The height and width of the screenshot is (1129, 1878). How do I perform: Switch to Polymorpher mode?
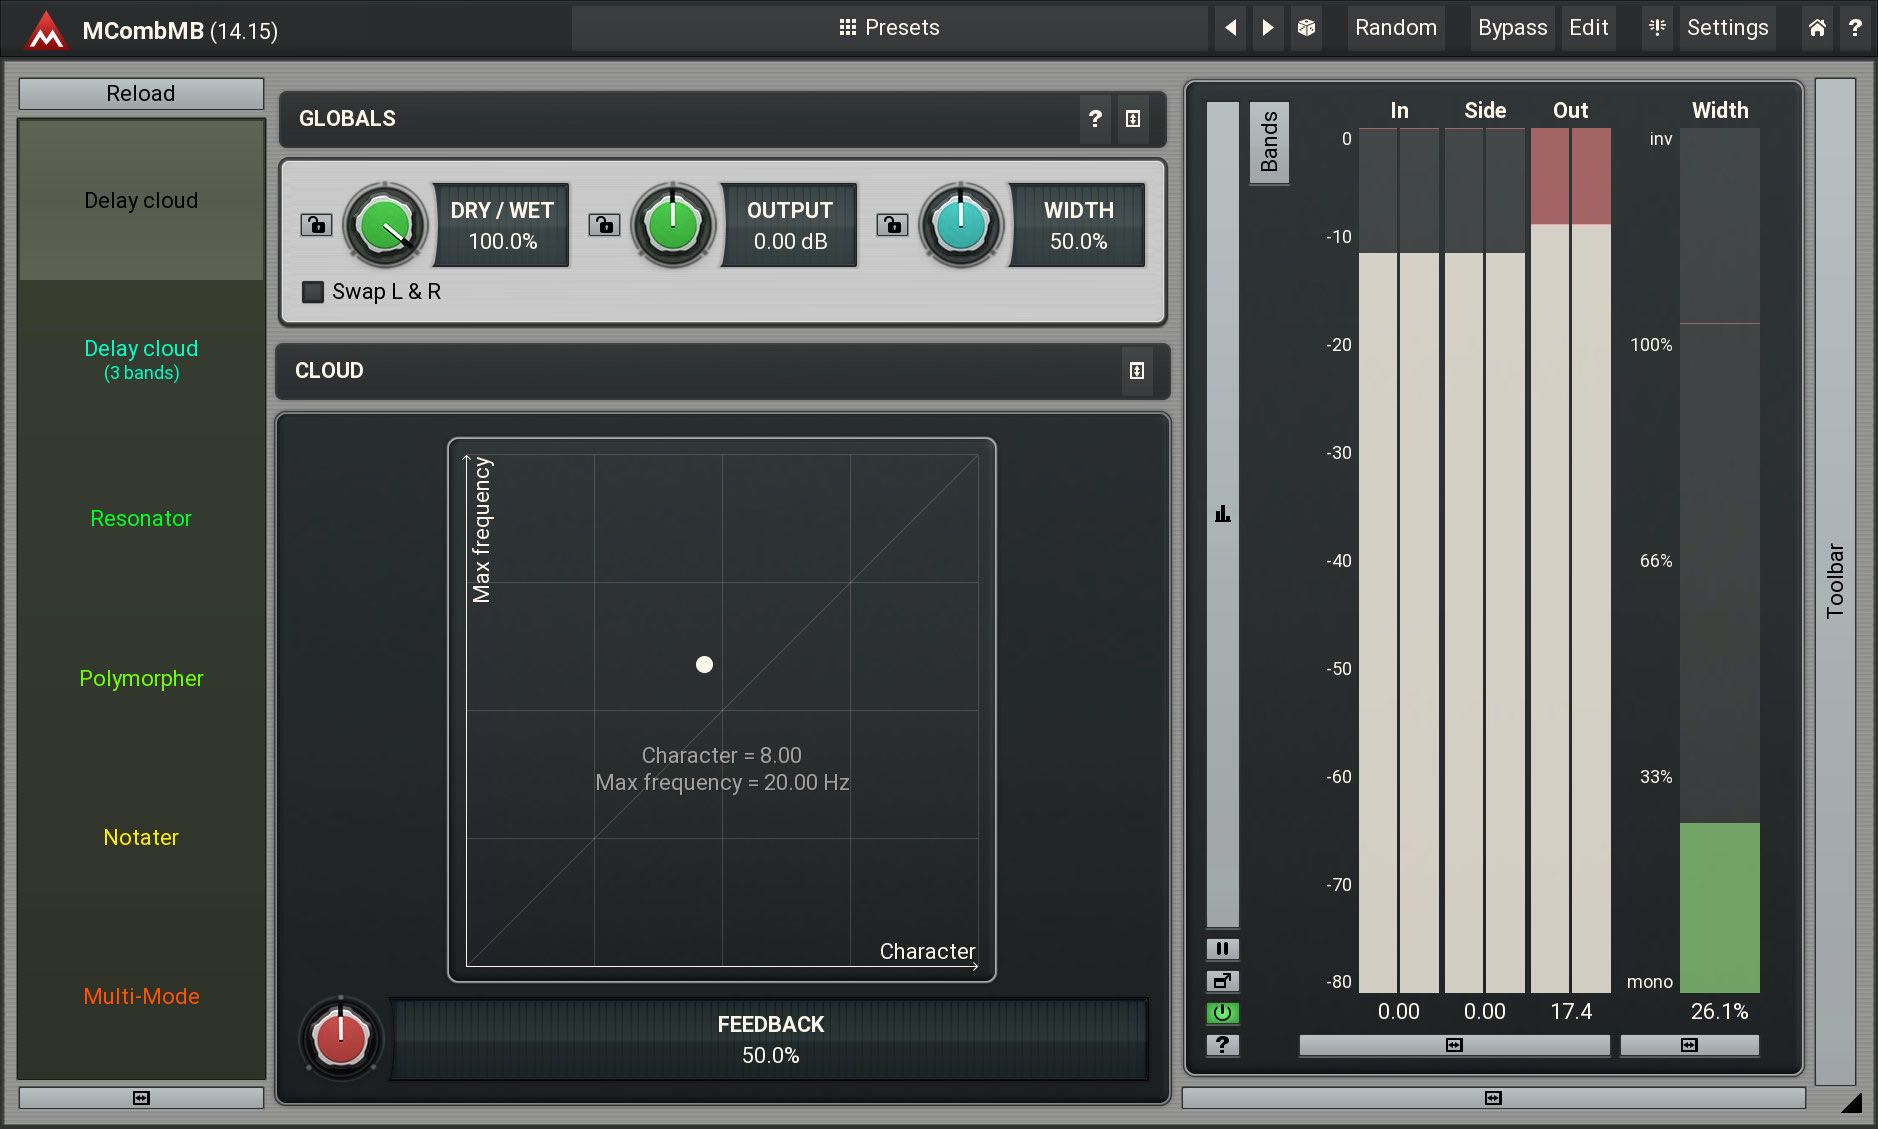(141, 679)
